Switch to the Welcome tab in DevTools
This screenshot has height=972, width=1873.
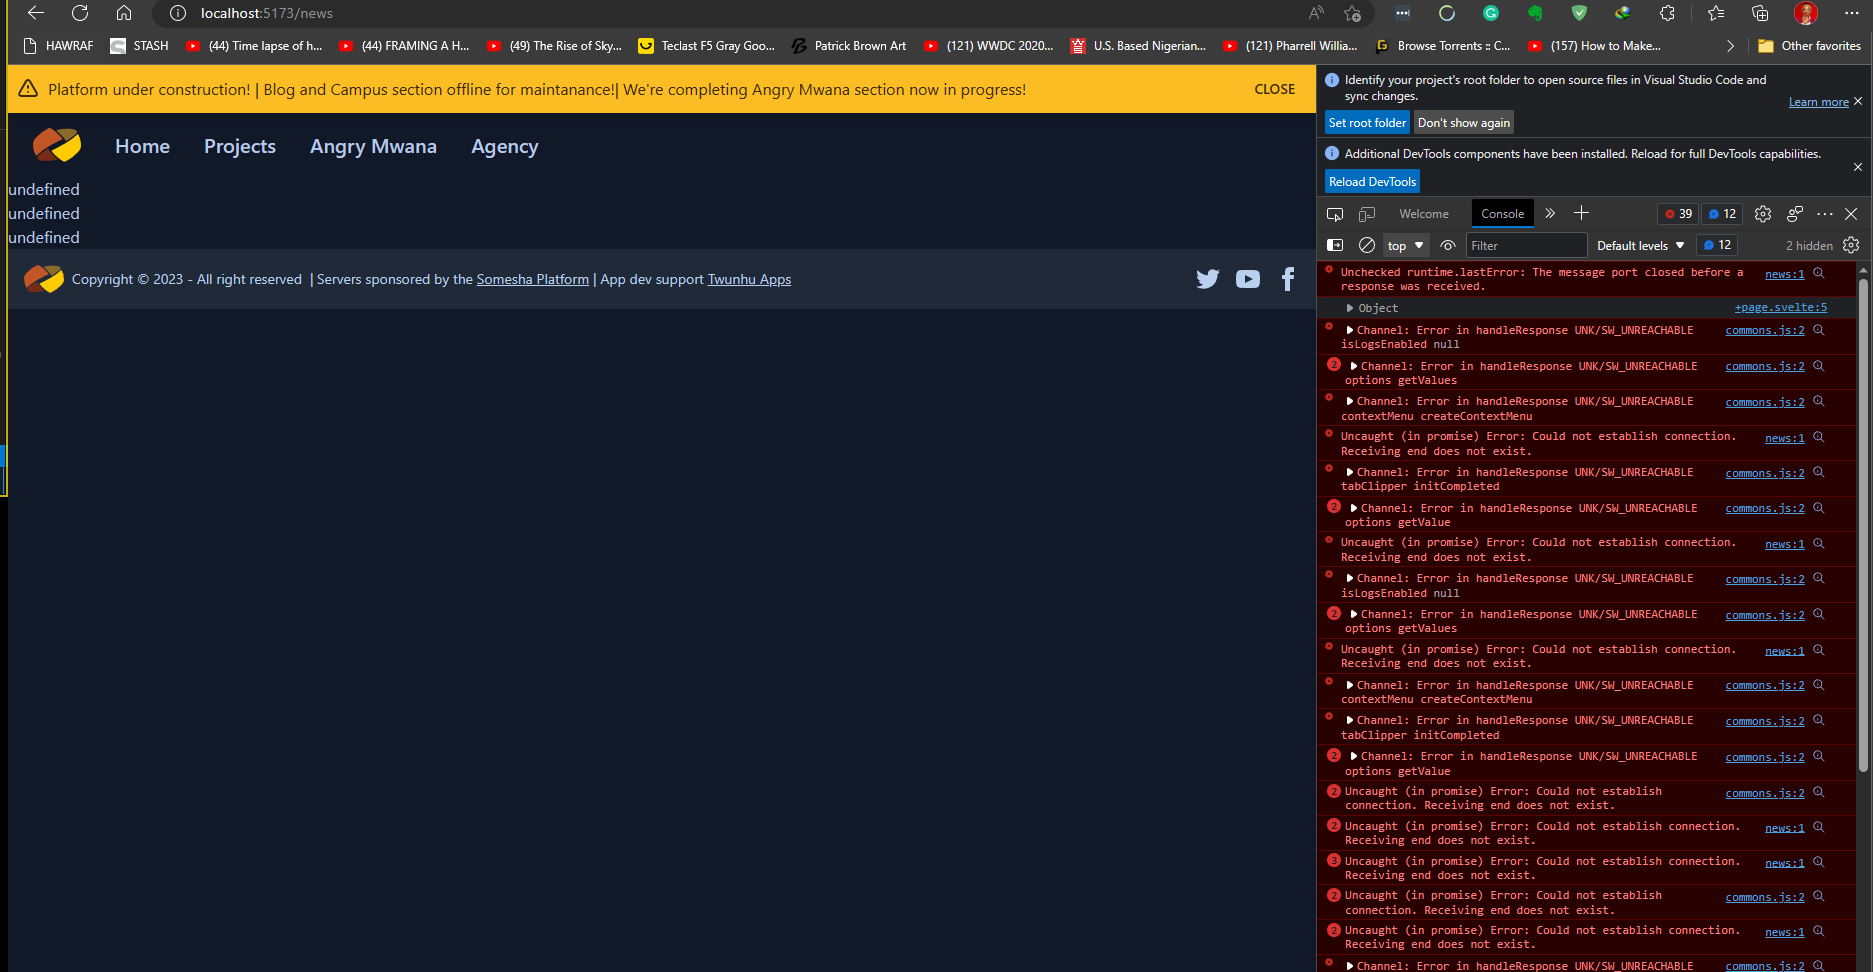pos(1424,214)
